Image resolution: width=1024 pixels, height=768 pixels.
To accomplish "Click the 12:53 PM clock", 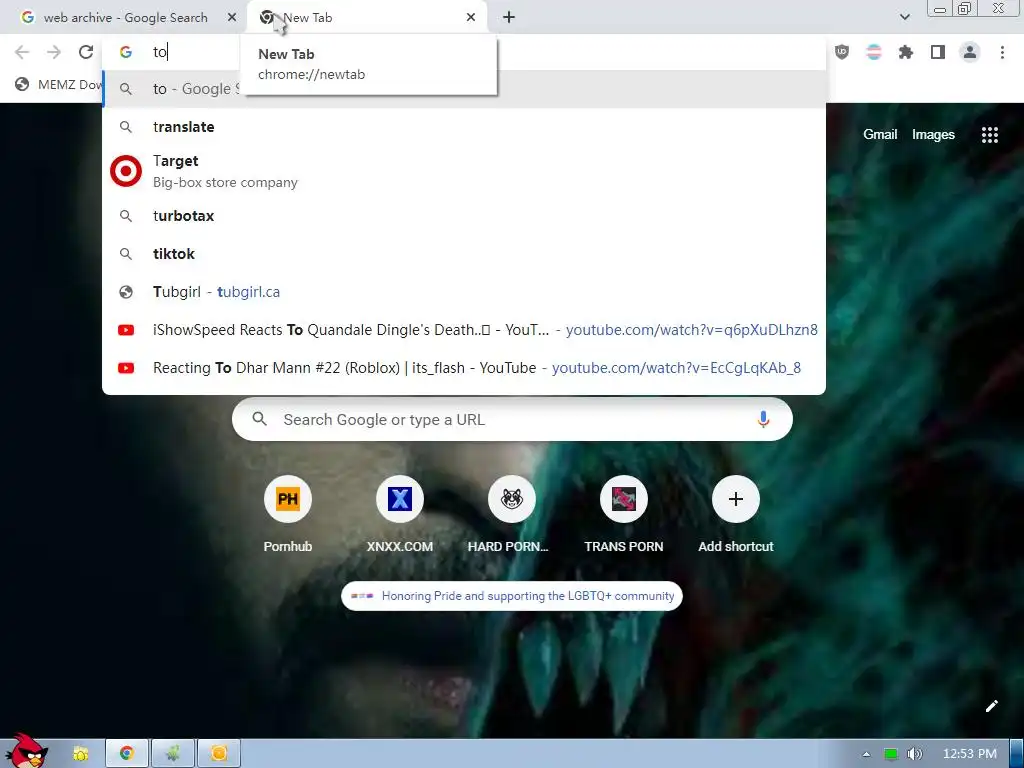I will tap(970, 754).
